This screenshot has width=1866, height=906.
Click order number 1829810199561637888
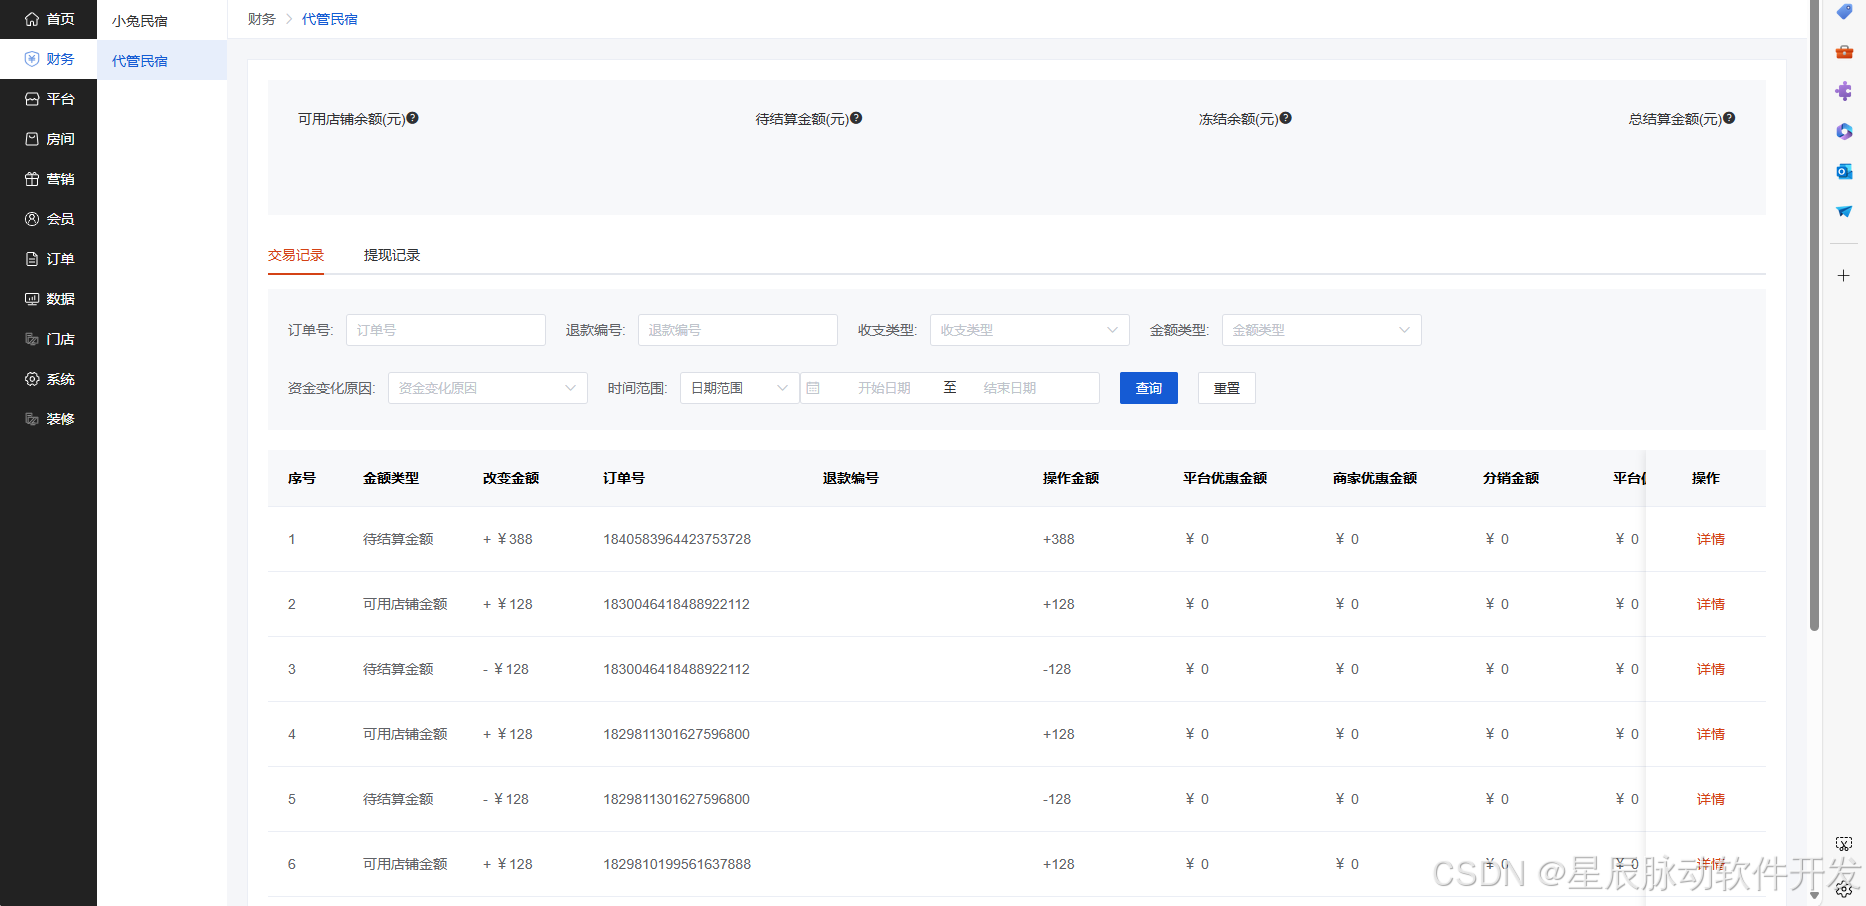[x=677, y=864]
